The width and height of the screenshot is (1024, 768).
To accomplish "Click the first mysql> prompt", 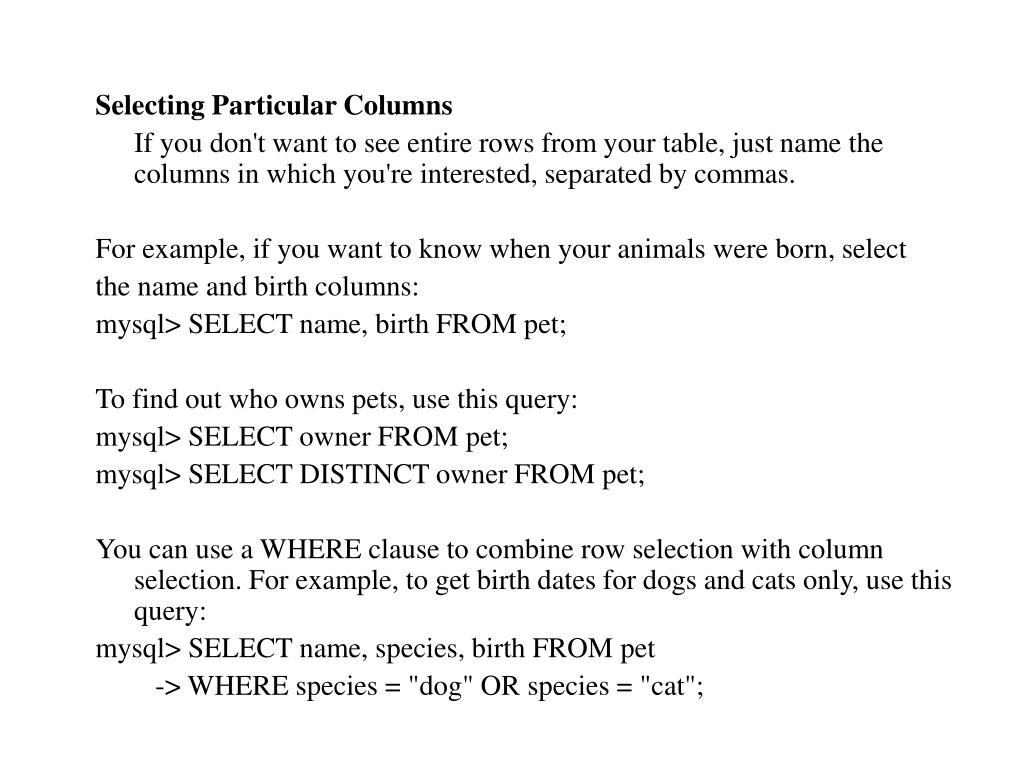I will coord(138,326).
